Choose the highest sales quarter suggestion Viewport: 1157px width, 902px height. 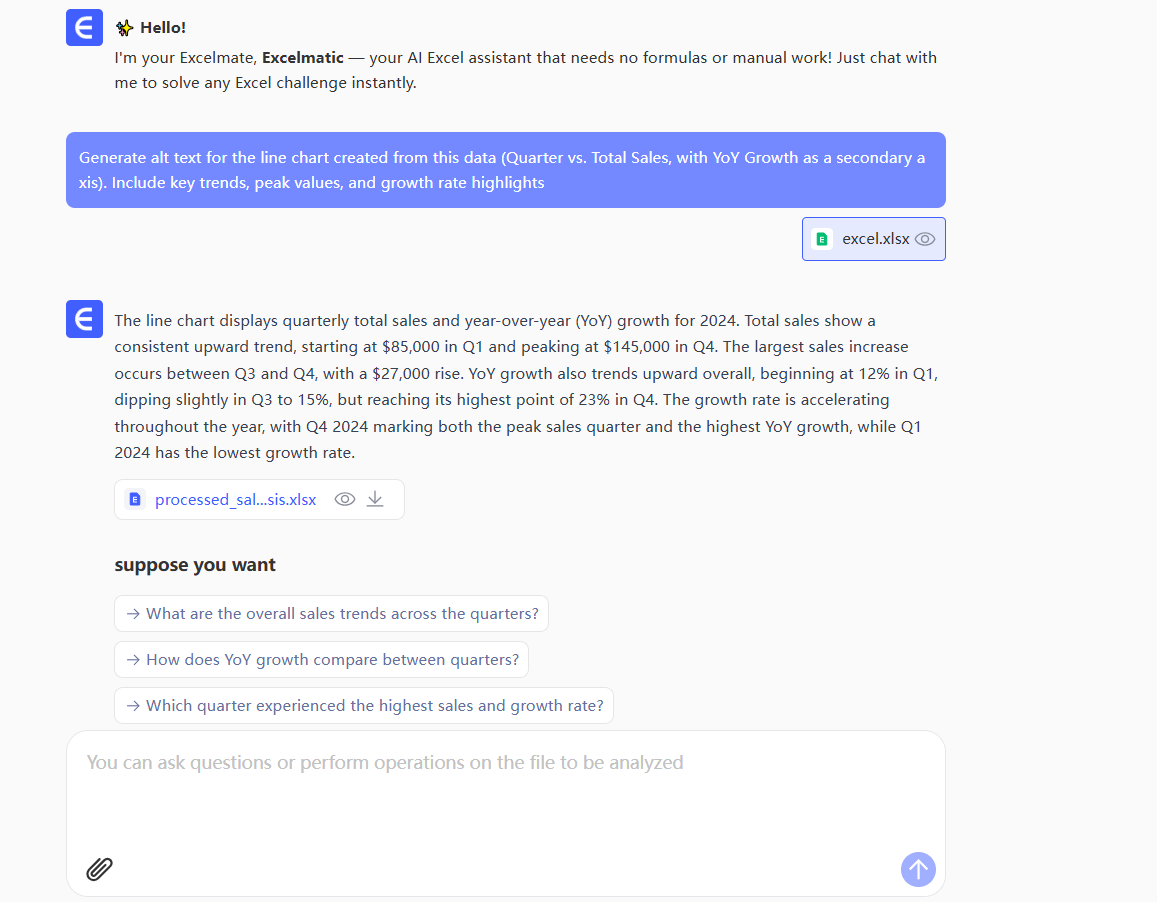pos(364,705)
